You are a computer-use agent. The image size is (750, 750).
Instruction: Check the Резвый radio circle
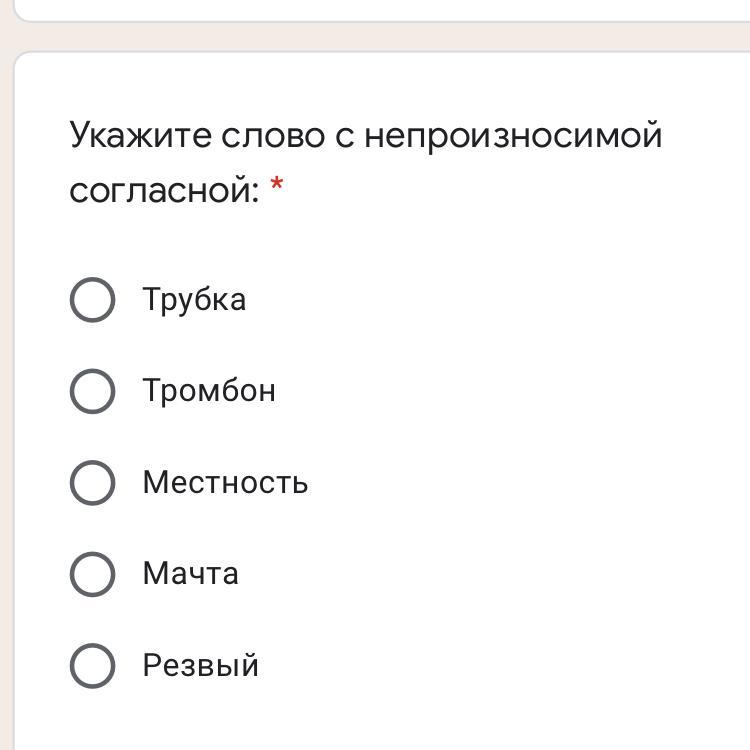tap(92, 665)
